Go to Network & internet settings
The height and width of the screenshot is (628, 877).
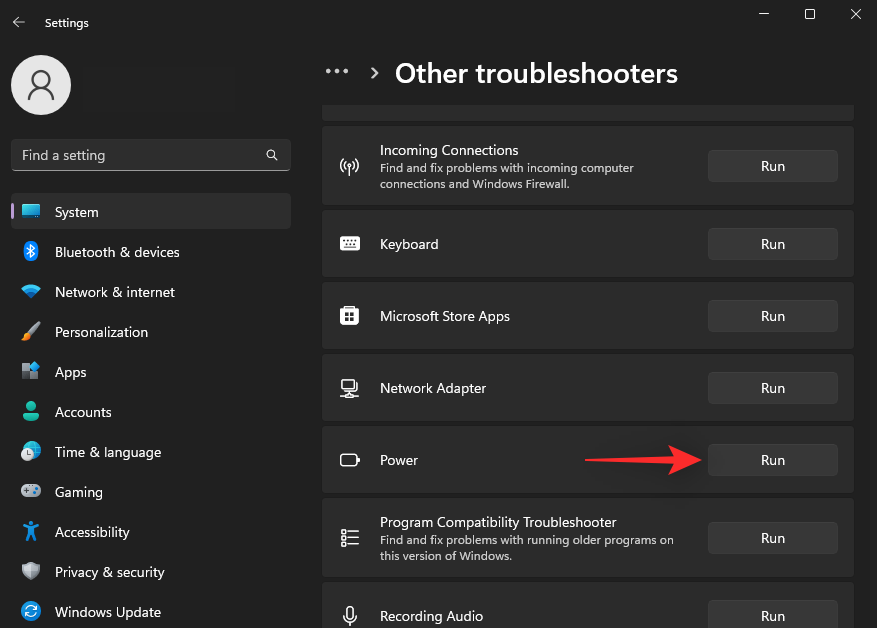[114, 292]
